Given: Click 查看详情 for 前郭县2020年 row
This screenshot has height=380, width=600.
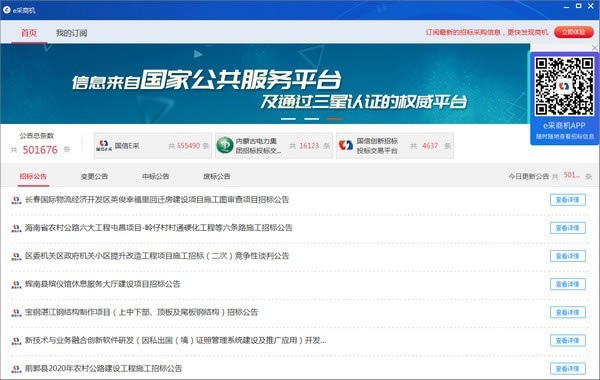Looking at the screenshot, I should (567, 369).
